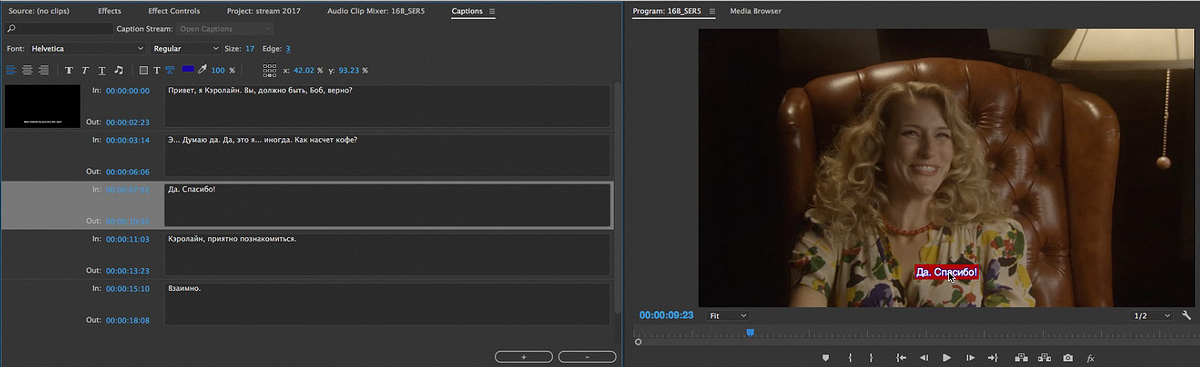This screenshot has width=1200, height=367.
Task: Open the Fit zoom level dropdown
Action: (729, 315)
